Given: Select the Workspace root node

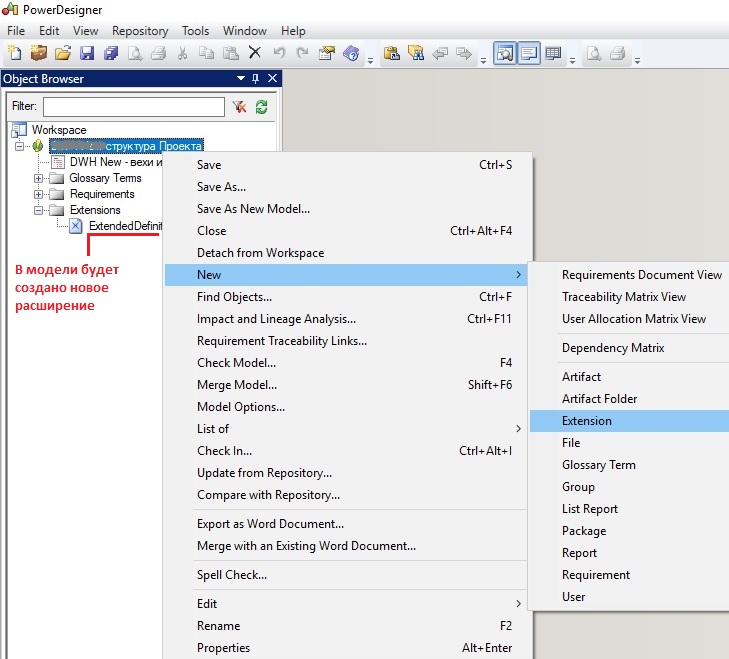Looking at the screenshot, I should coord(59,130).
